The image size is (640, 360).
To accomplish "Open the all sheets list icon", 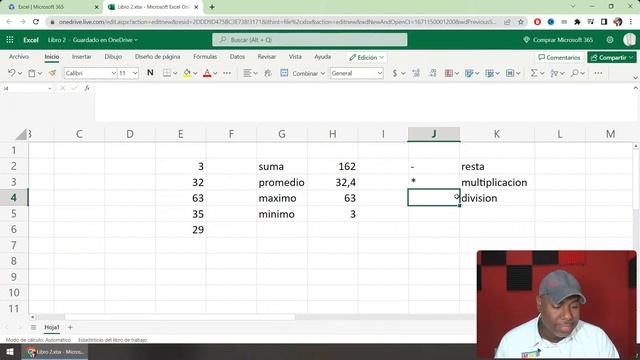I will [33, 327].
